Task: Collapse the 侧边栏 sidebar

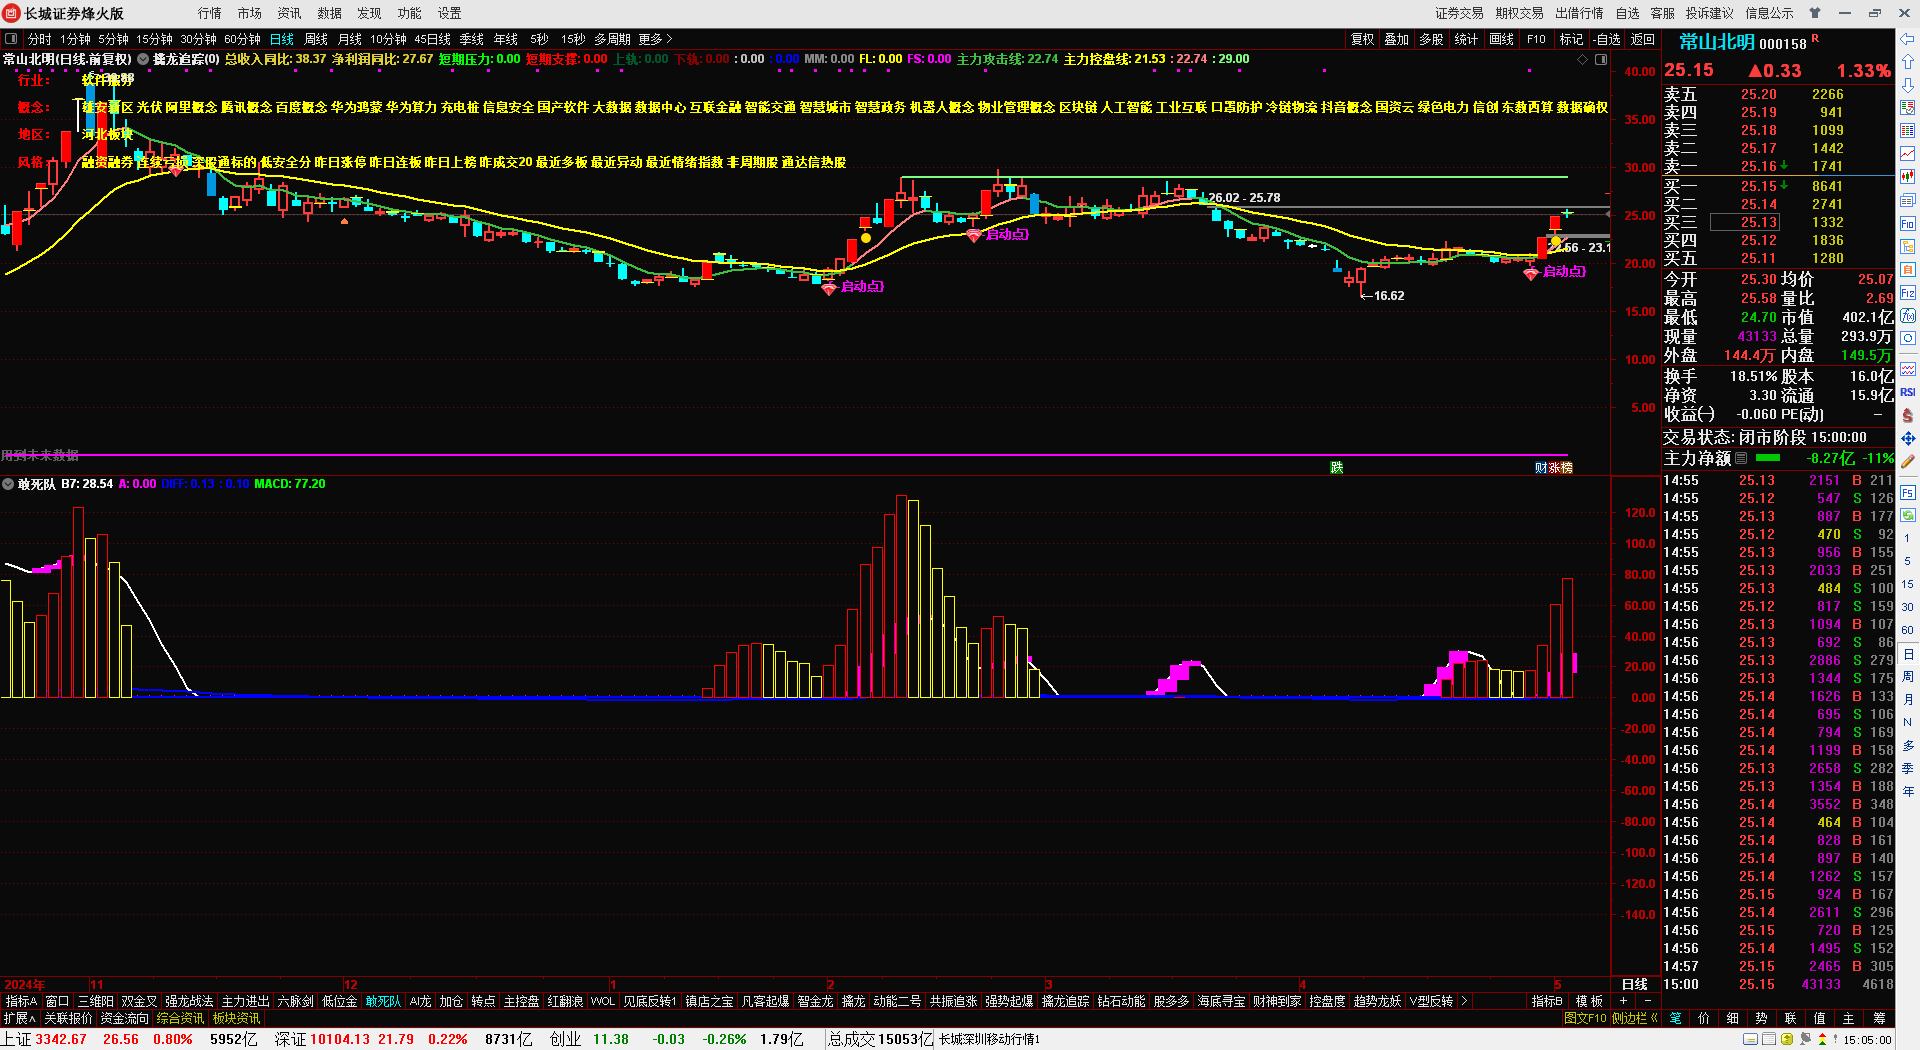Action: (x=1635, y=1018)
